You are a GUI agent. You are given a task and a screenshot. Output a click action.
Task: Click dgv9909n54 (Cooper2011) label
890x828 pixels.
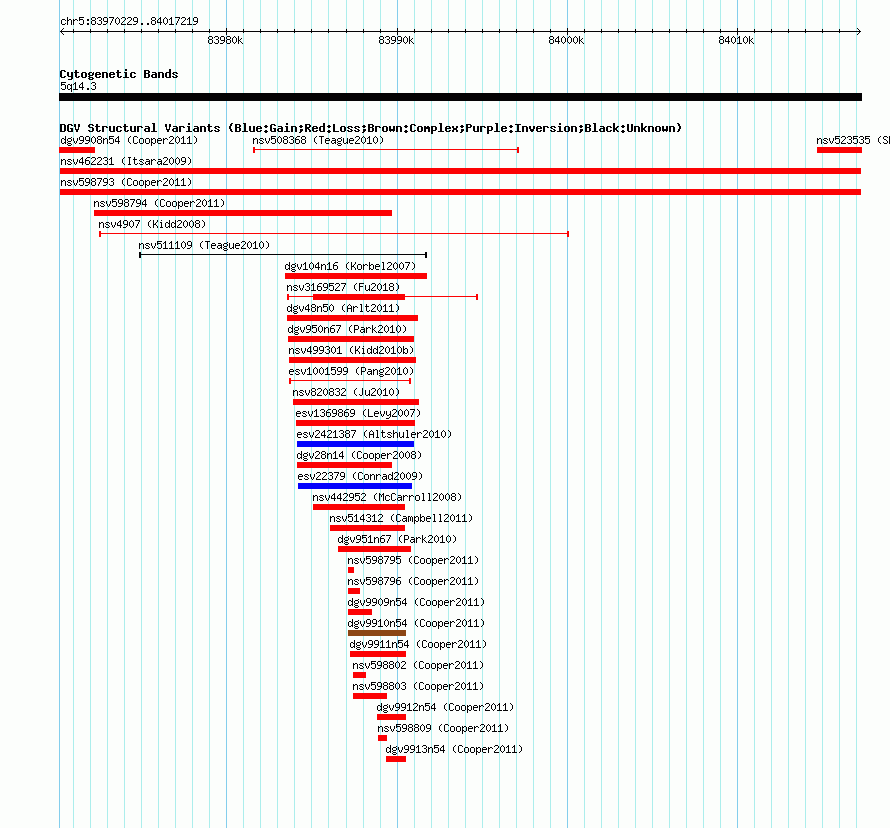(x=416, y=602)
